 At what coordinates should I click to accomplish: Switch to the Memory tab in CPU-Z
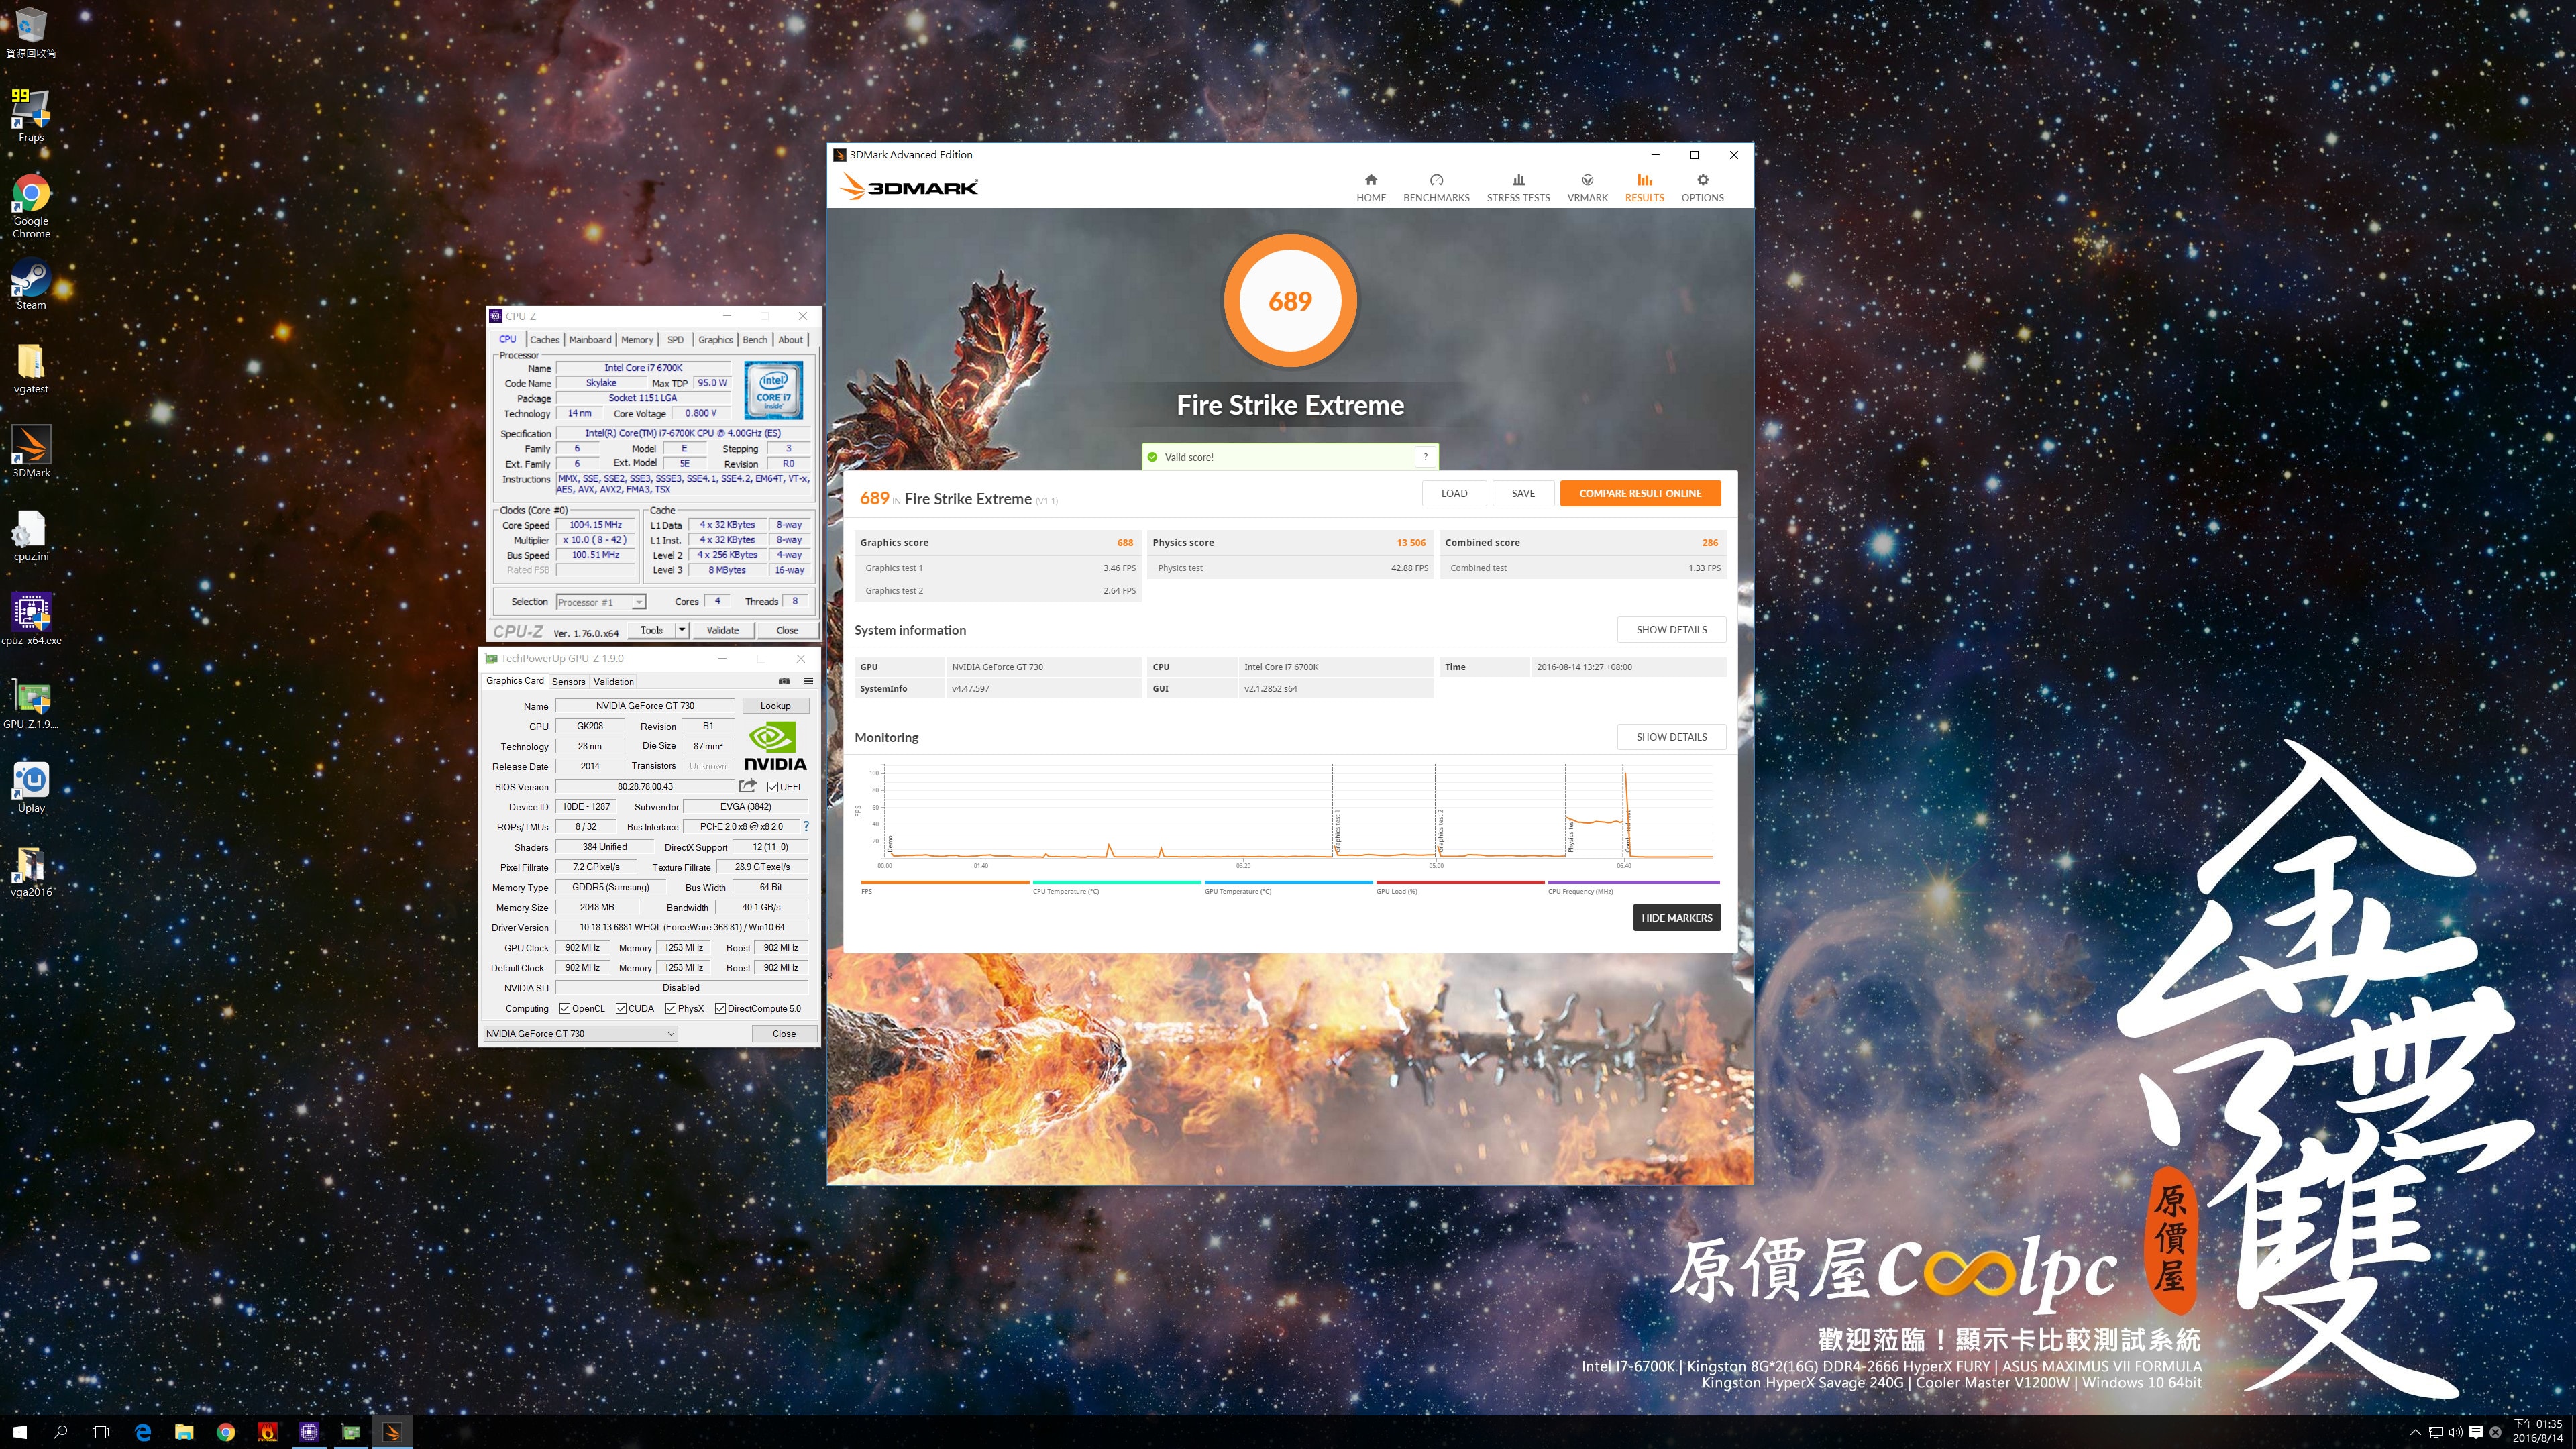click(x=637, y=340)
